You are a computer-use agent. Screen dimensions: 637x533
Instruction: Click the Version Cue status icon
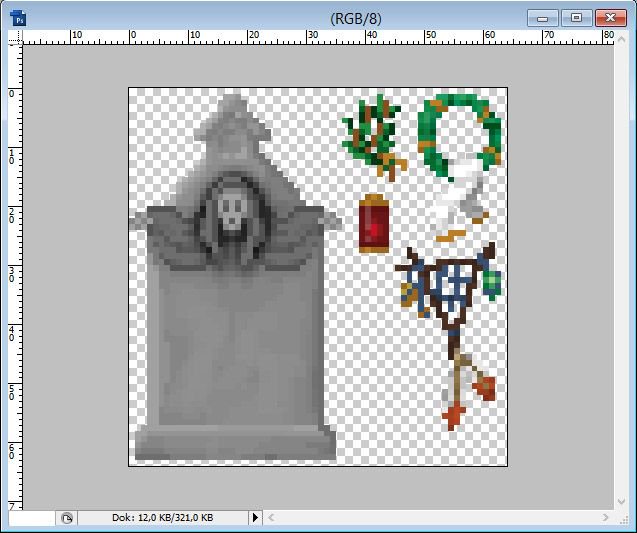coord(67,518)
